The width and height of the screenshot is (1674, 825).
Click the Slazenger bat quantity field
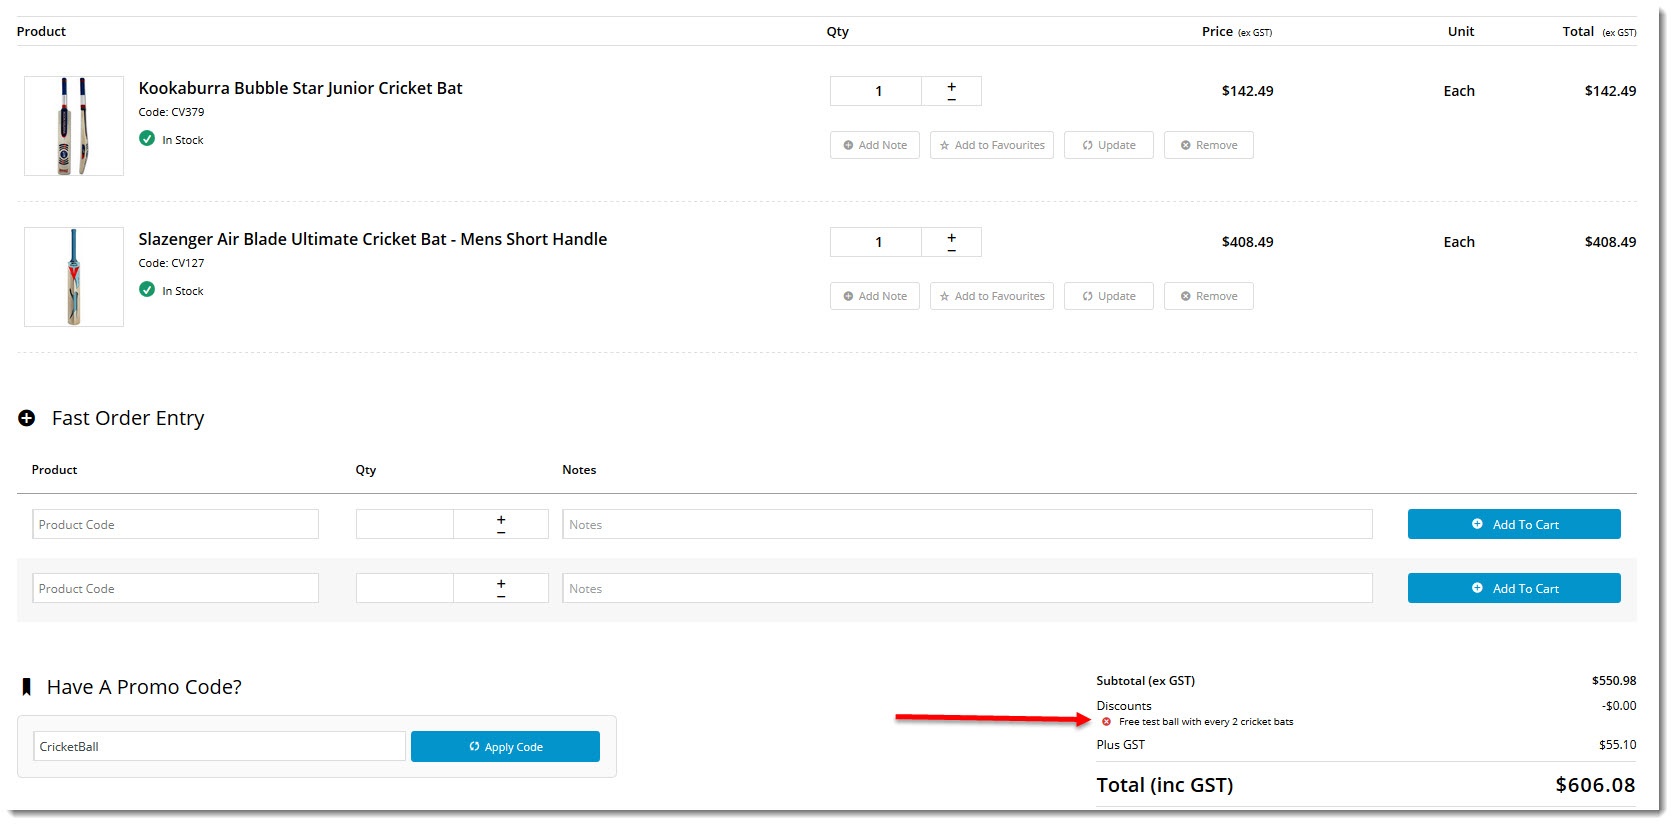[876, 242]
